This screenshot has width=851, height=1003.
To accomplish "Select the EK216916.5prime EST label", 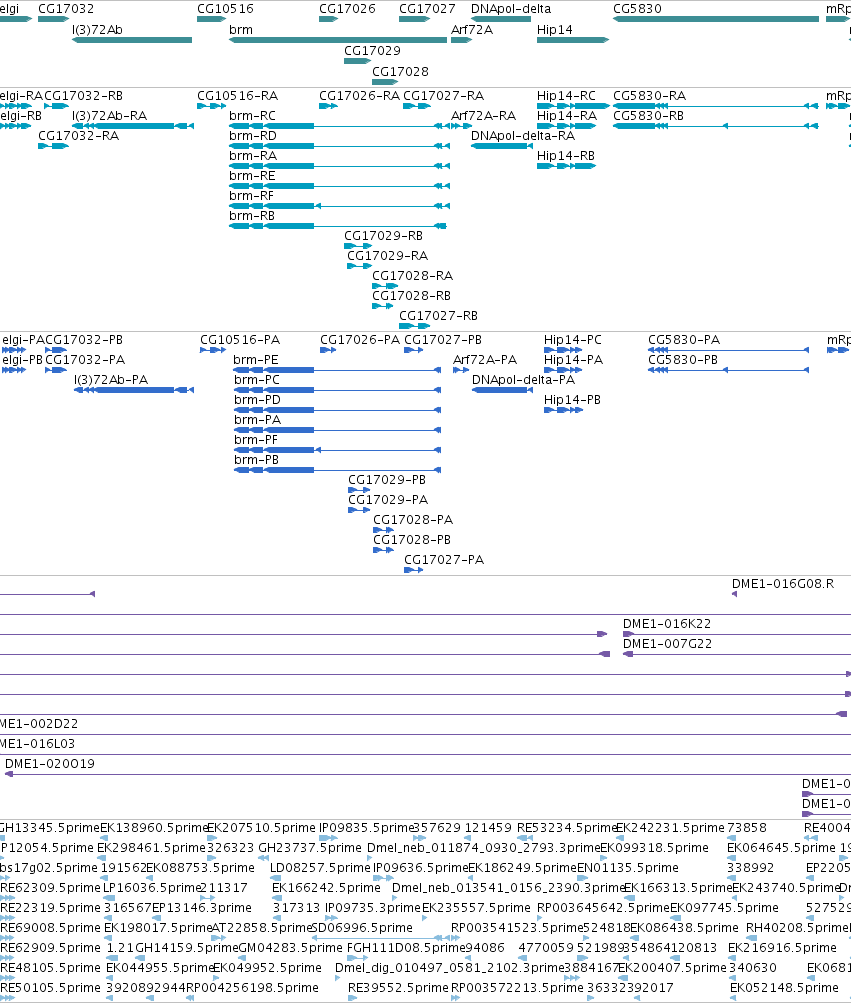I will (x=782, y=948).
